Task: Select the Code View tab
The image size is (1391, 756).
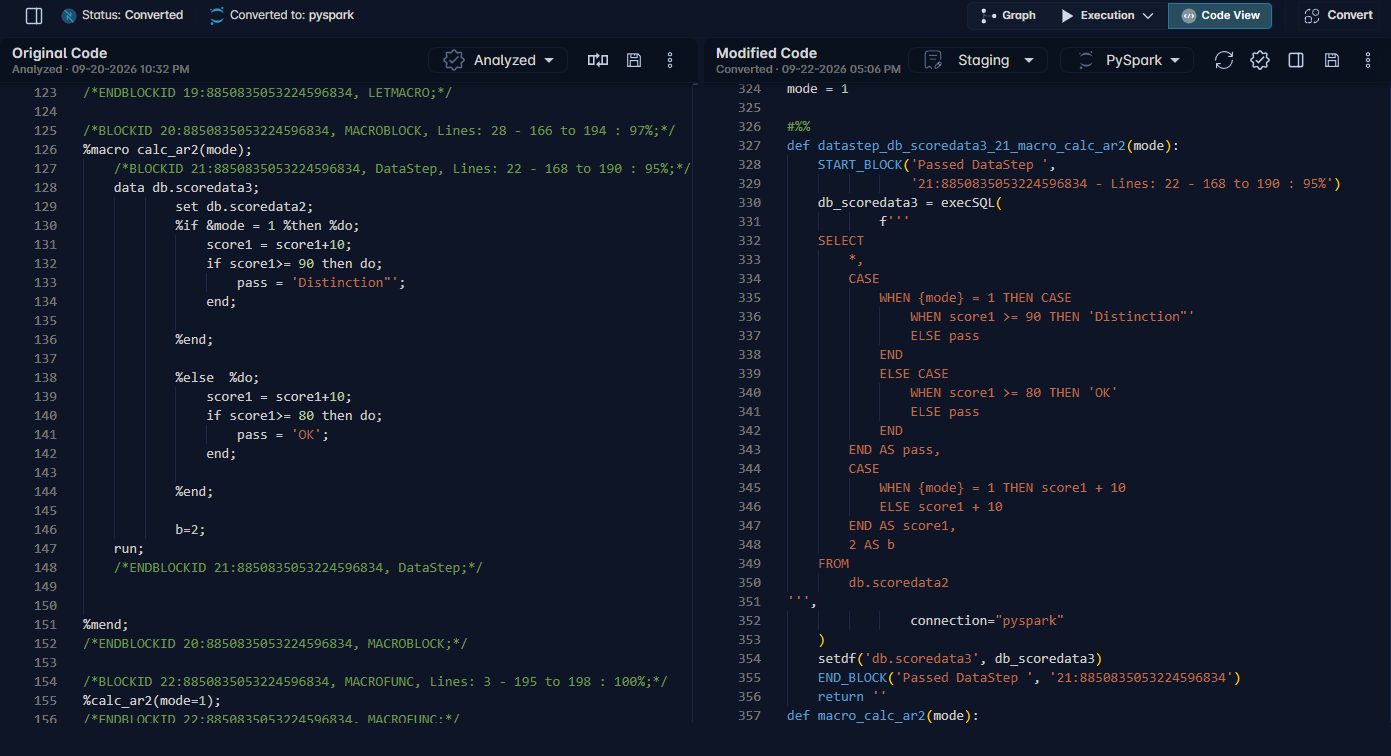Action: tap(1220, 16)
